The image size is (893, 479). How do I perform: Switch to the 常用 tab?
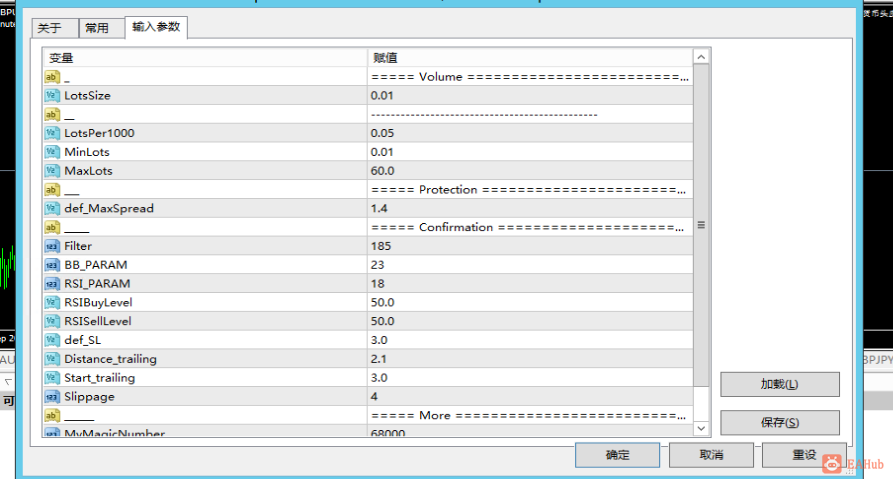click(101, 28)
